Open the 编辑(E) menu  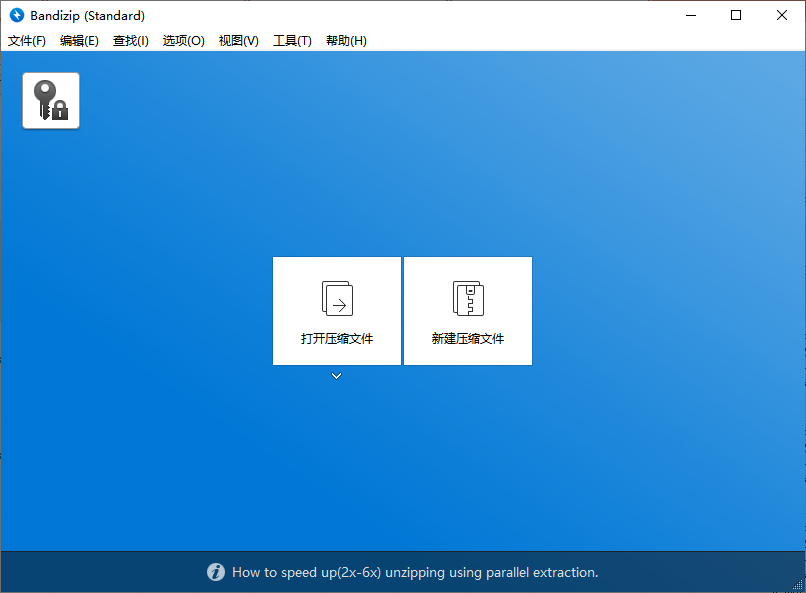[79, 40]
